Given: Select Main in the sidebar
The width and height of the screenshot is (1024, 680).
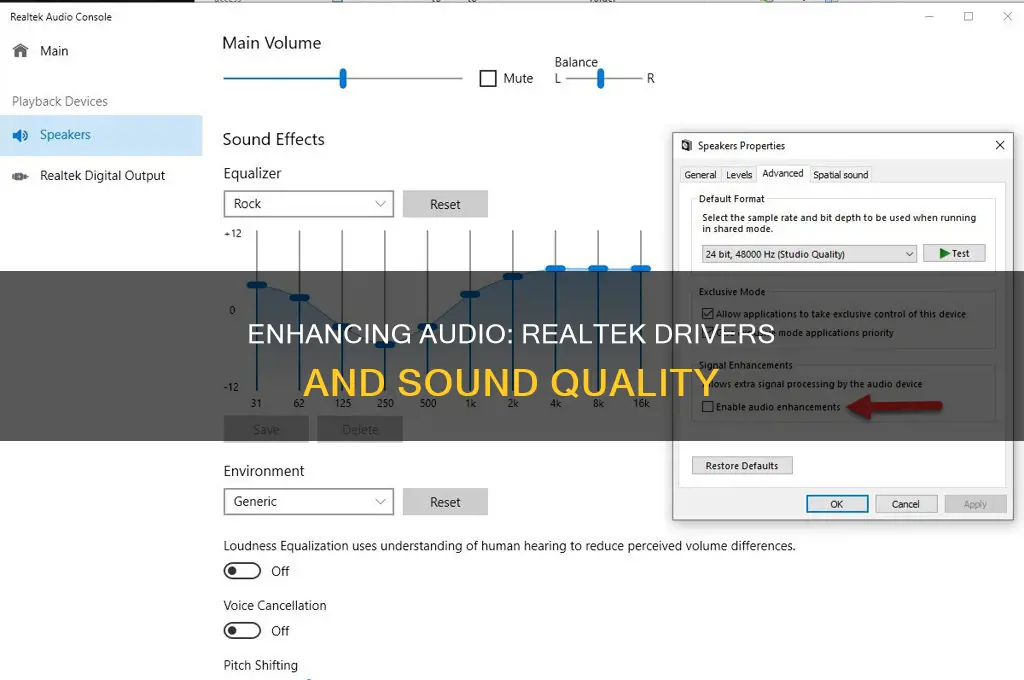Looking at the screenshot, I should pyautogui.click(x=54, y=51).
